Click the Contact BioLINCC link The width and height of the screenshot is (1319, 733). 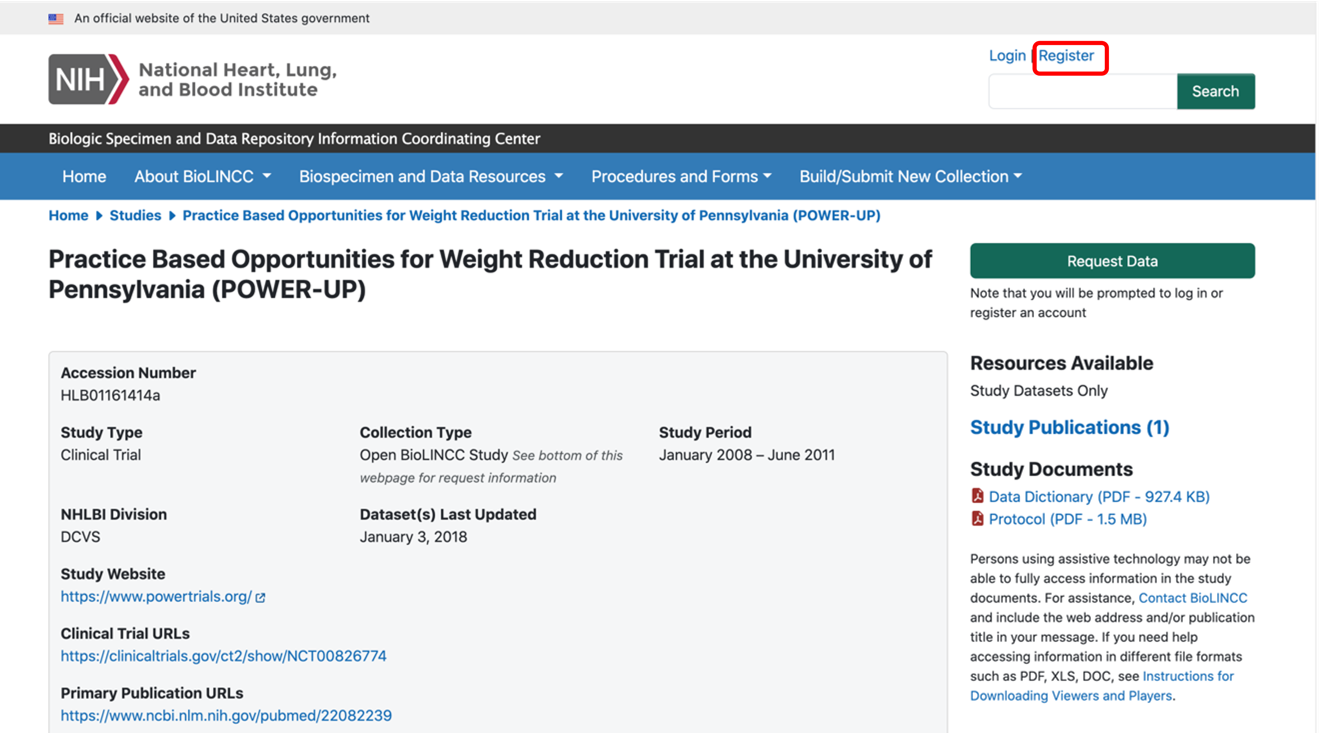(x=1193, y=598)
